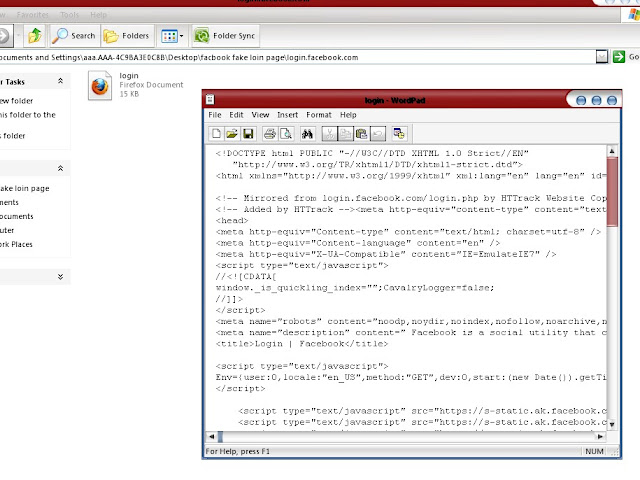Click 'For Help, press F1' status text

(x=238, y=451)
